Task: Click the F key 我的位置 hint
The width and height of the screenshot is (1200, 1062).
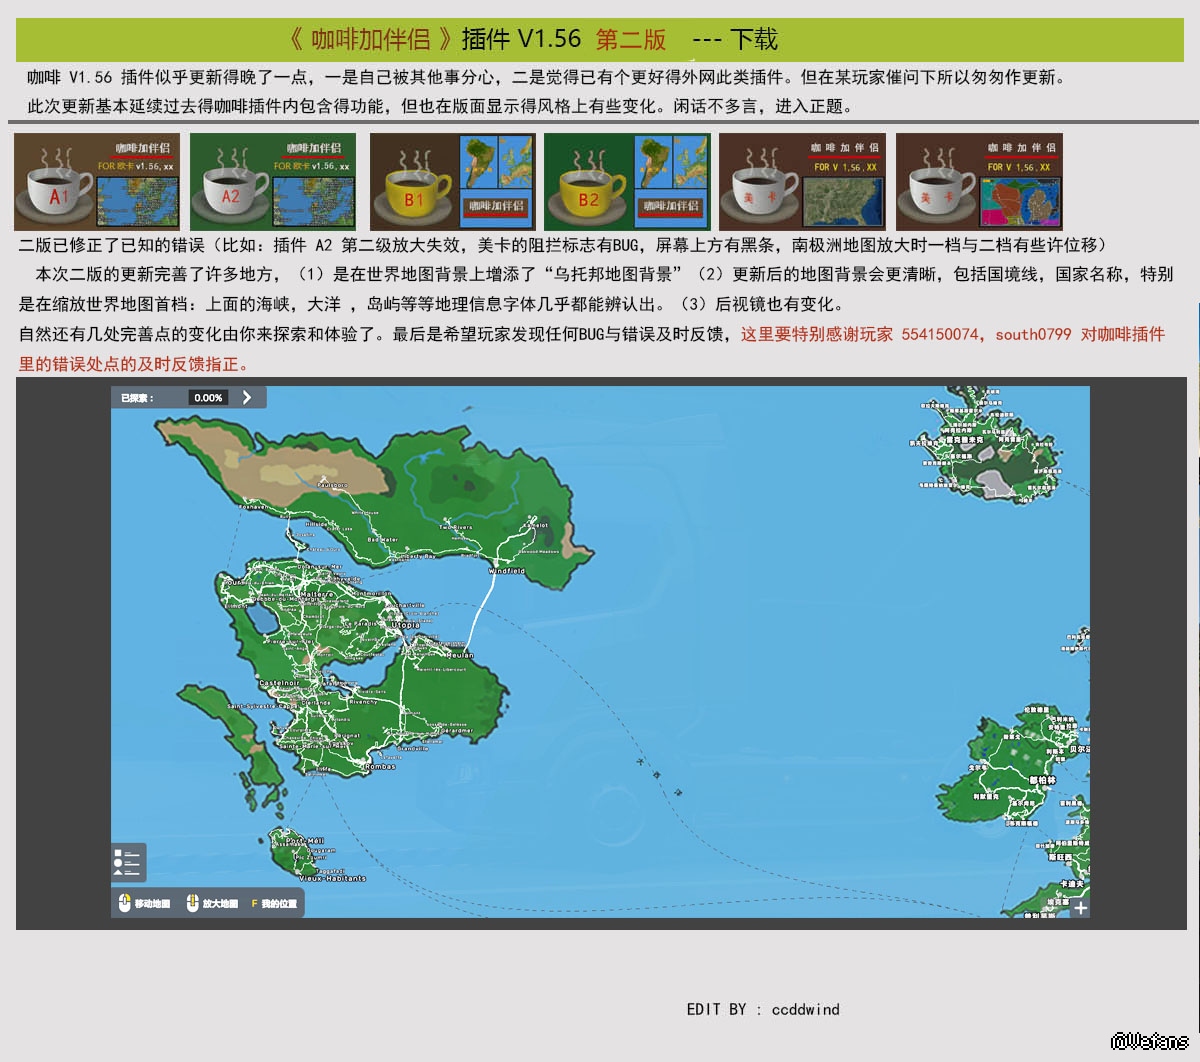Action: 273,903
